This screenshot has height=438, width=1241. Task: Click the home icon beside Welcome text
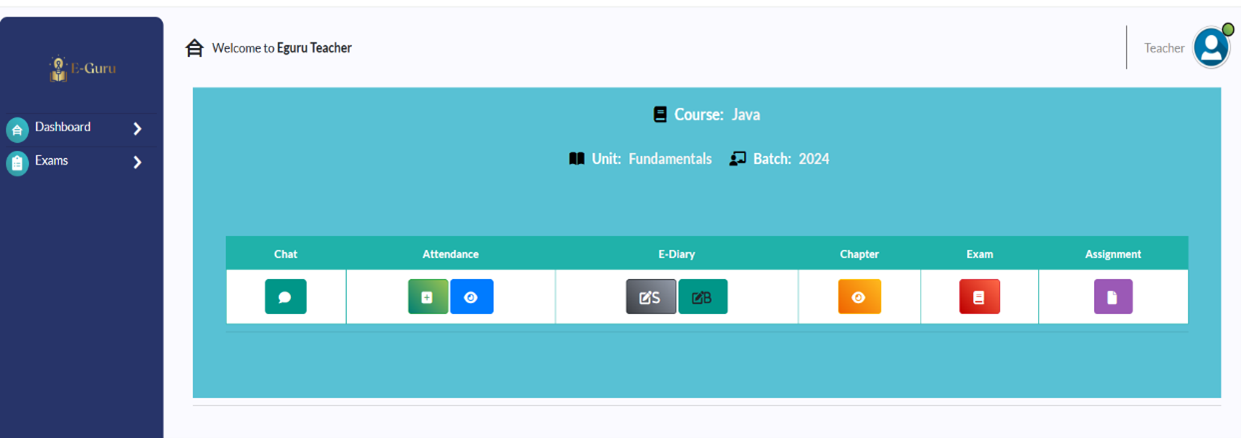point(195,48)
